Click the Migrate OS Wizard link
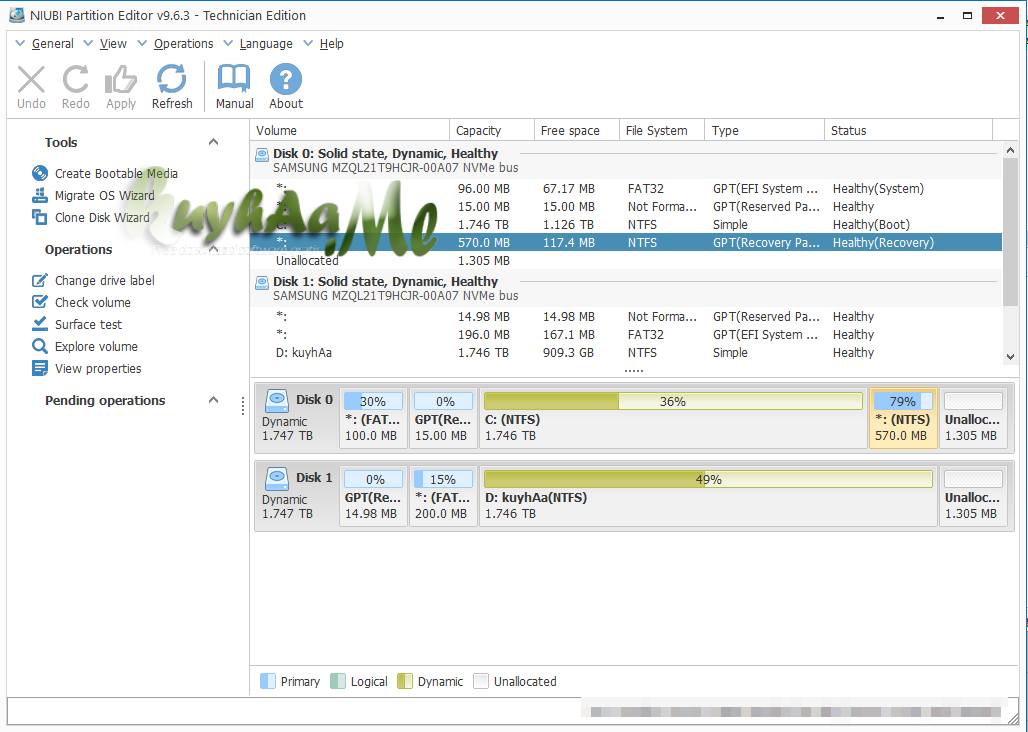 [104, 195]
